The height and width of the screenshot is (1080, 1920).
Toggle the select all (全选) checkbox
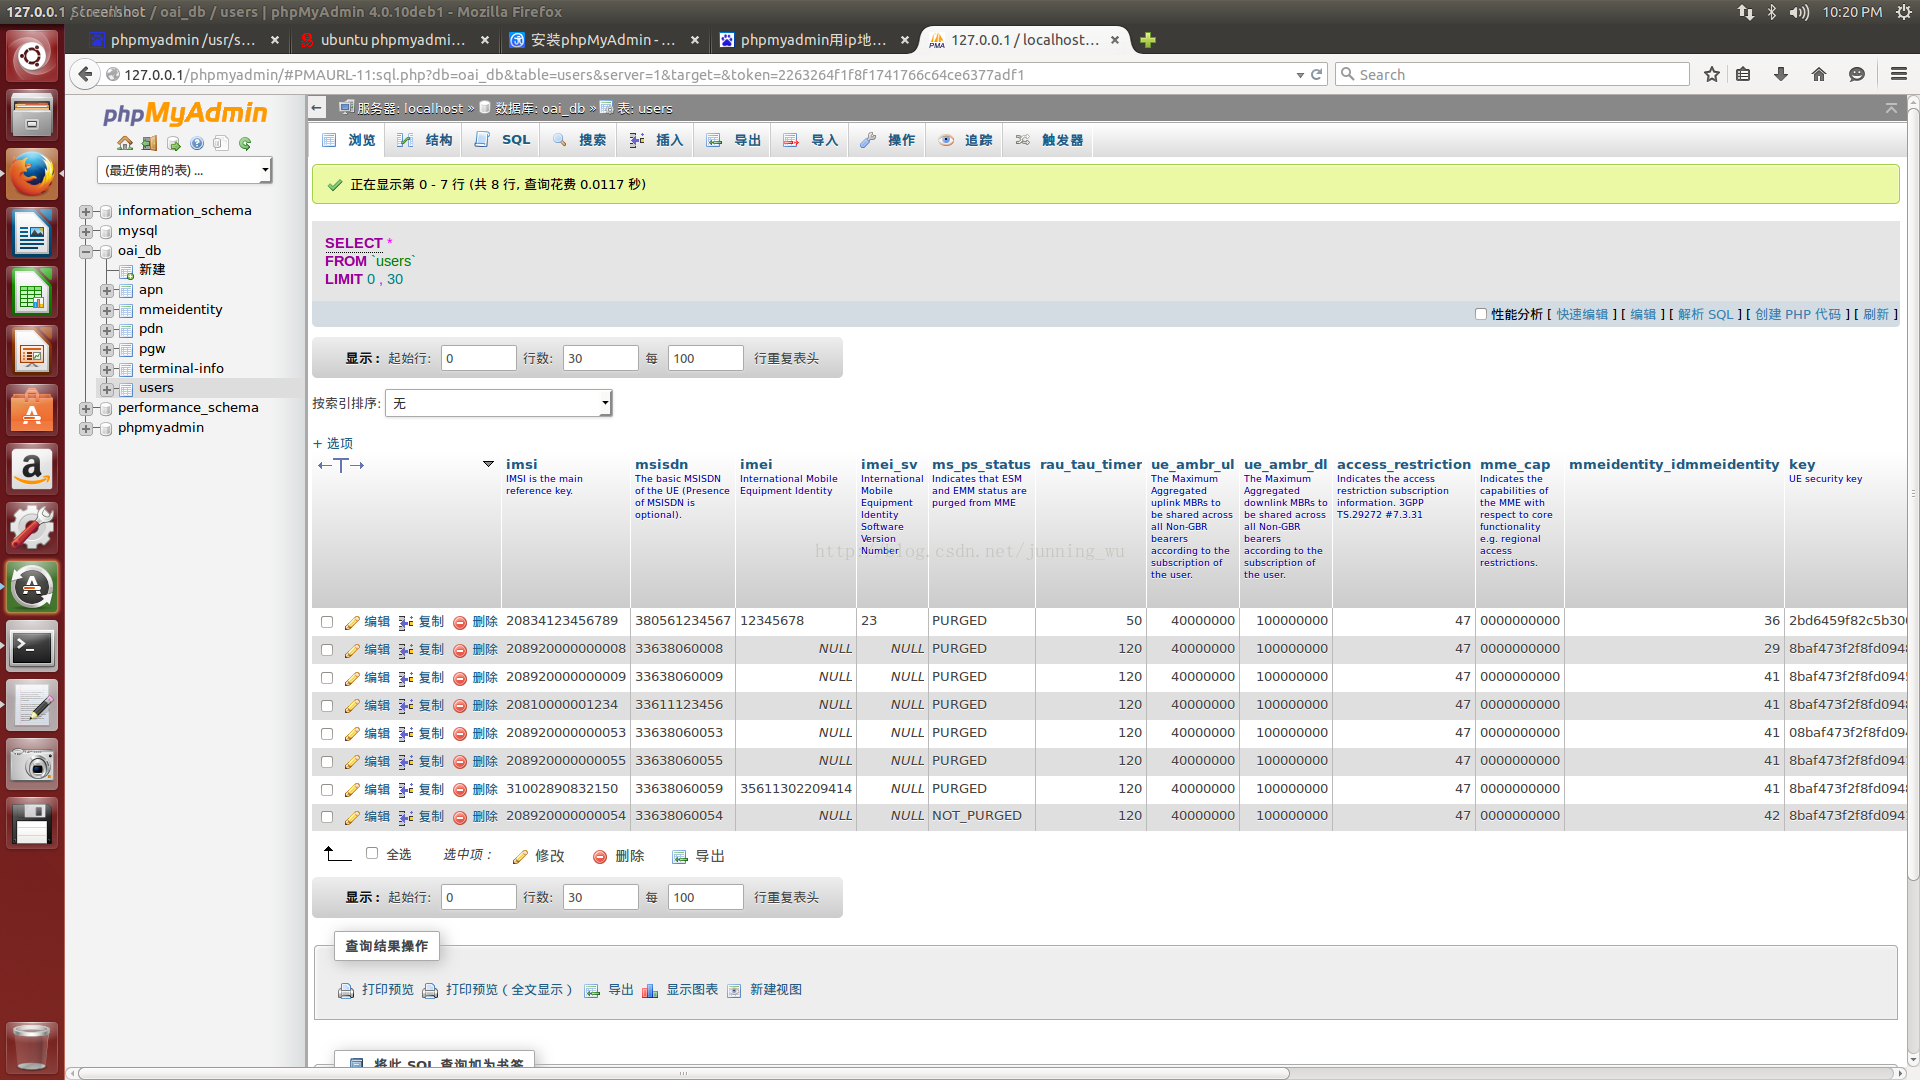click(x=372, y=854)
